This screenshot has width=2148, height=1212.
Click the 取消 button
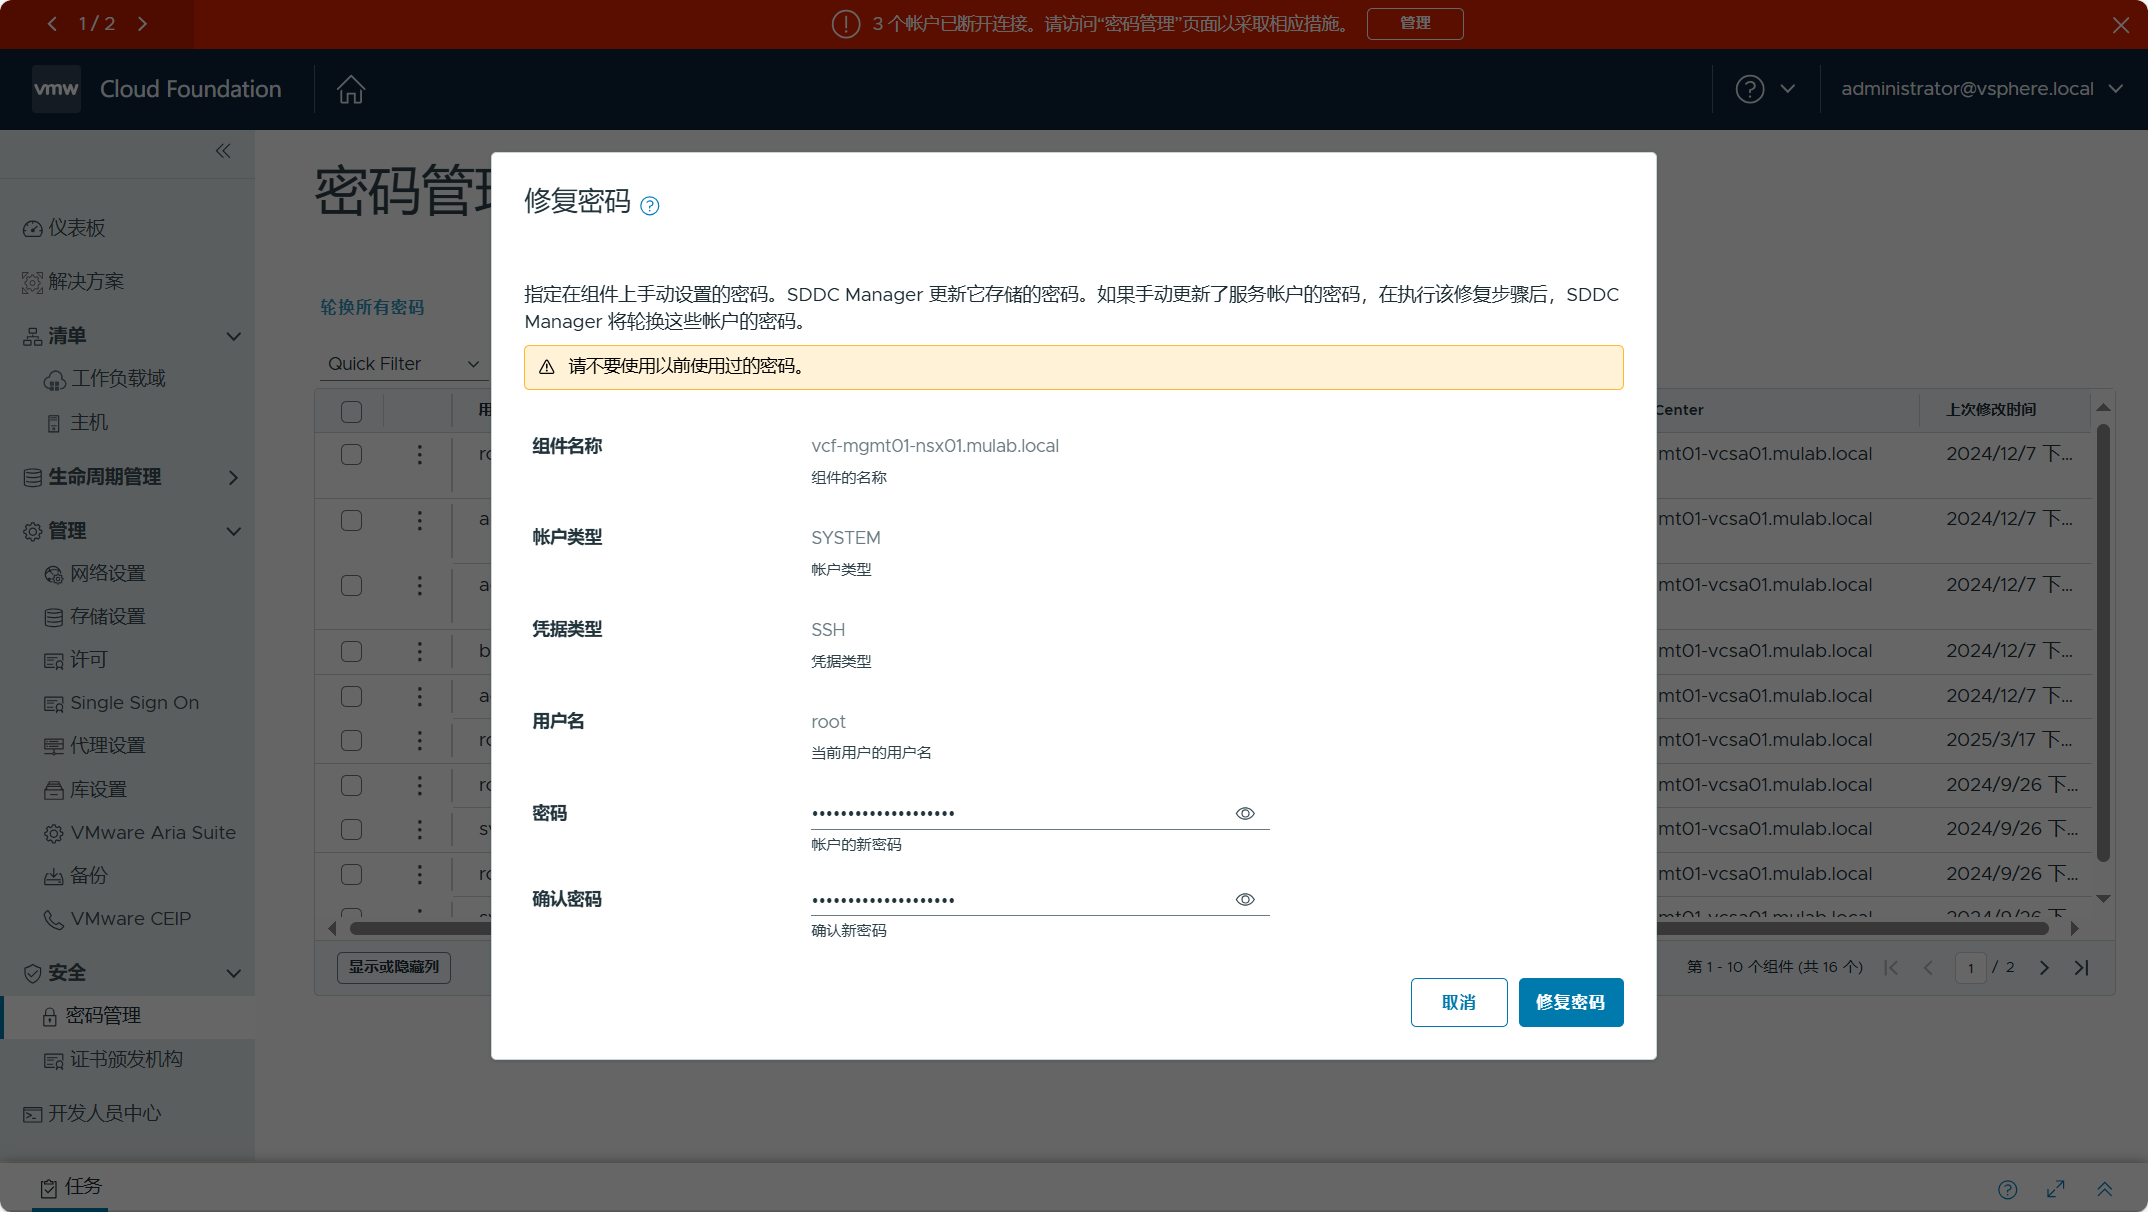pos(1458,1002)
